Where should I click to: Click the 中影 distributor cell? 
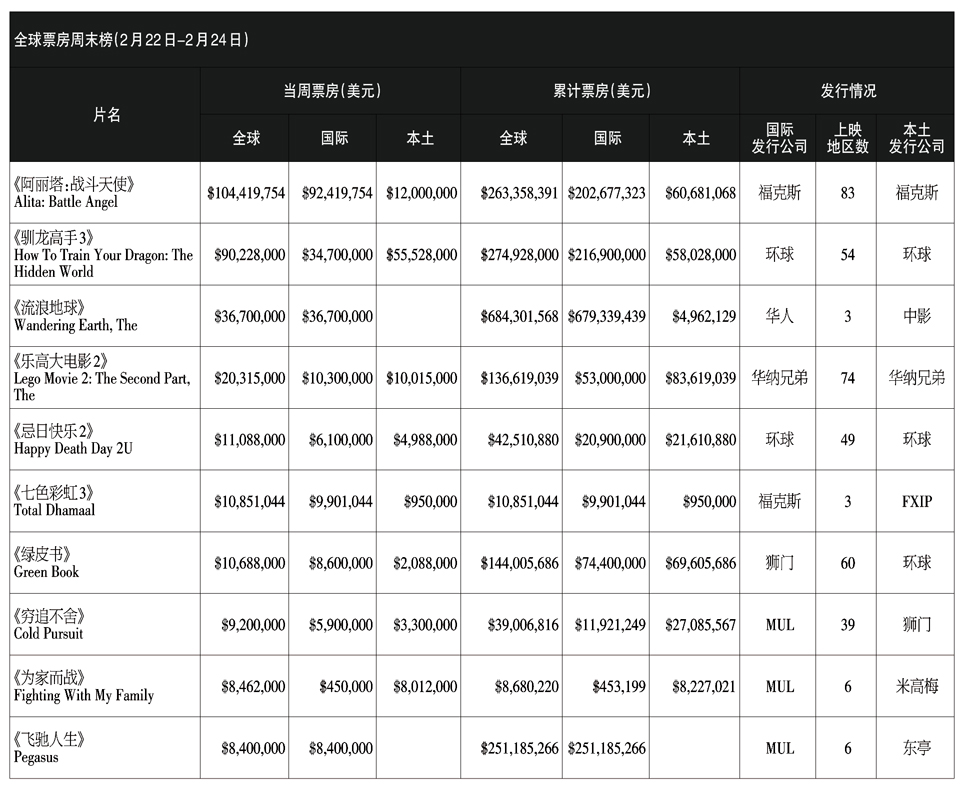click(916, 317)
